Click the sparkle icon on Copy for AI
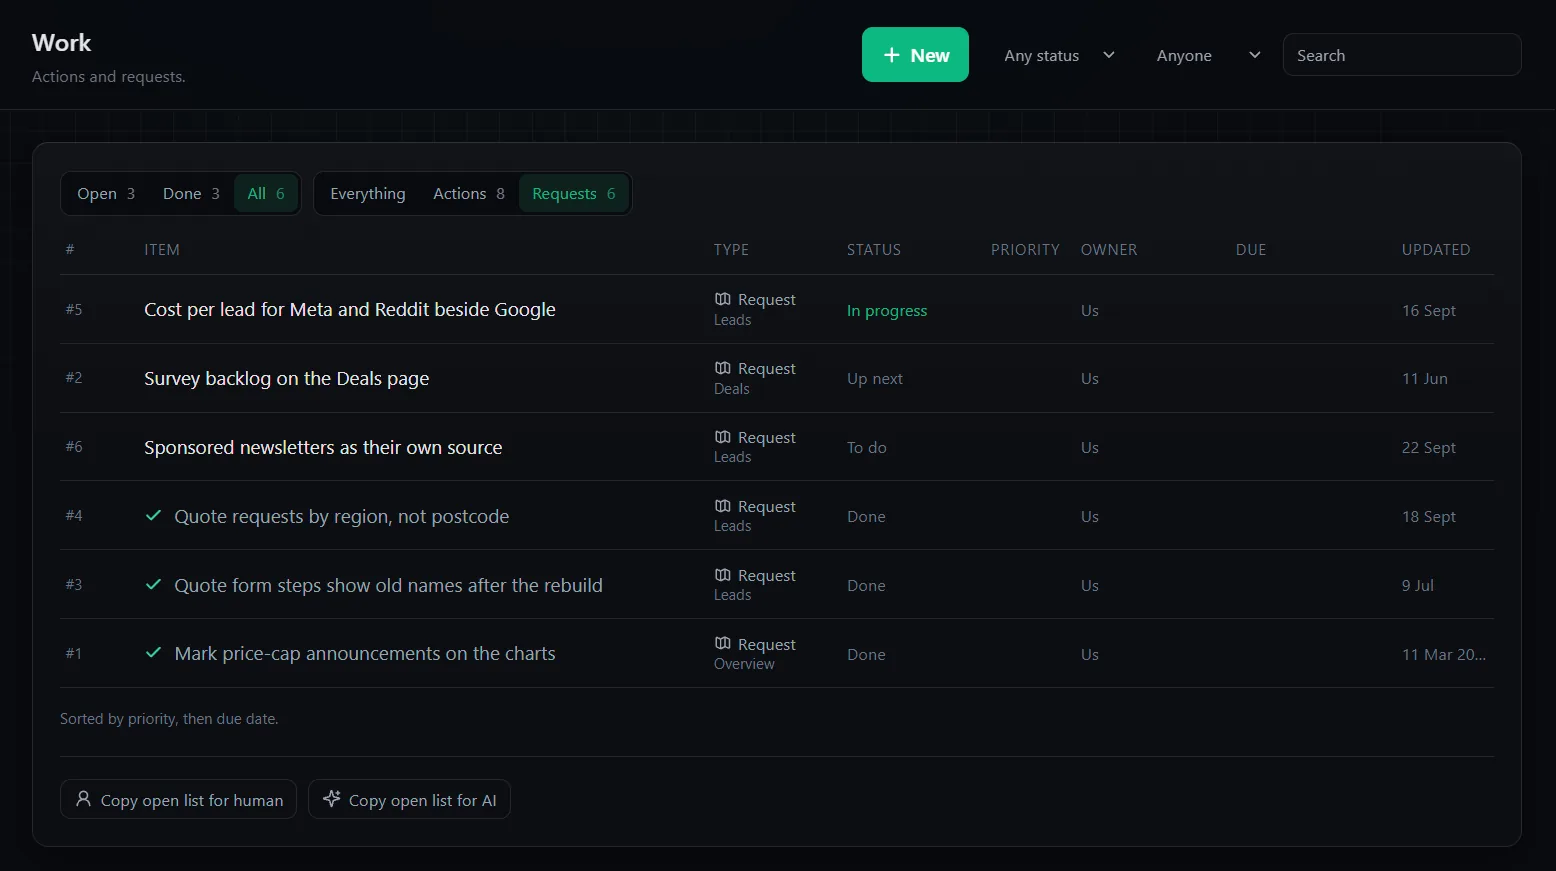The image size is (1556, 871). point(332,799)
